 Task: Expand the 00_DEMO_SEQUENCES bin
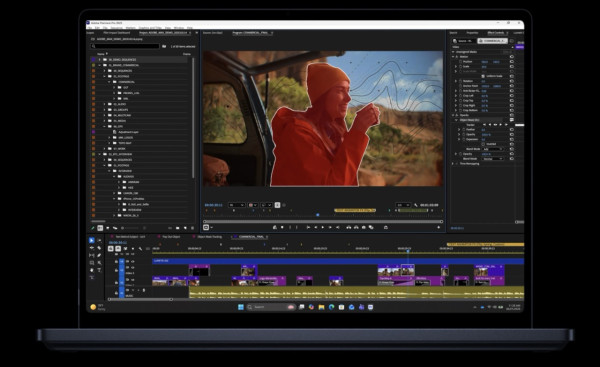point(99,60)
